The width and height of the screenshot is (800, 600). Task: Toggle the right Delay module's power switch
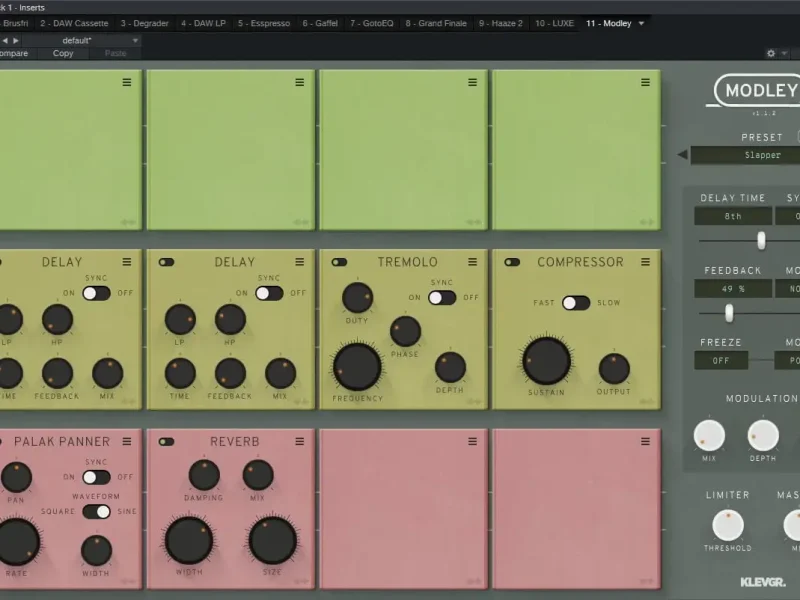[x=166, y=262]
